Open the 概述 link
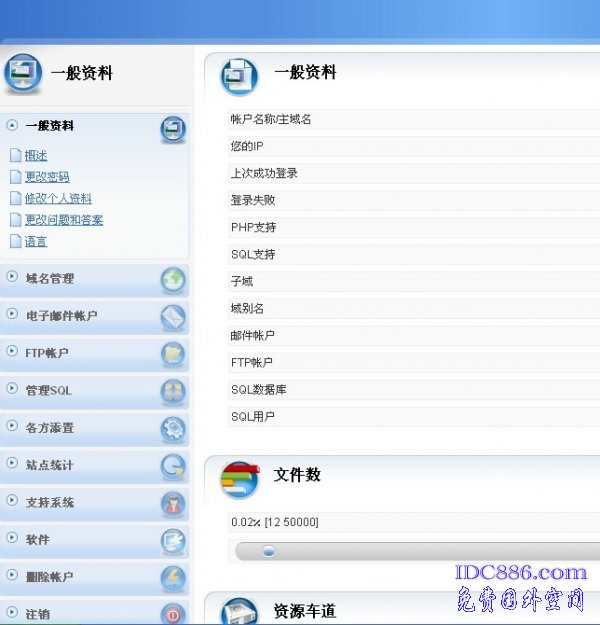600x625 pixels. (x=36, y=156)
